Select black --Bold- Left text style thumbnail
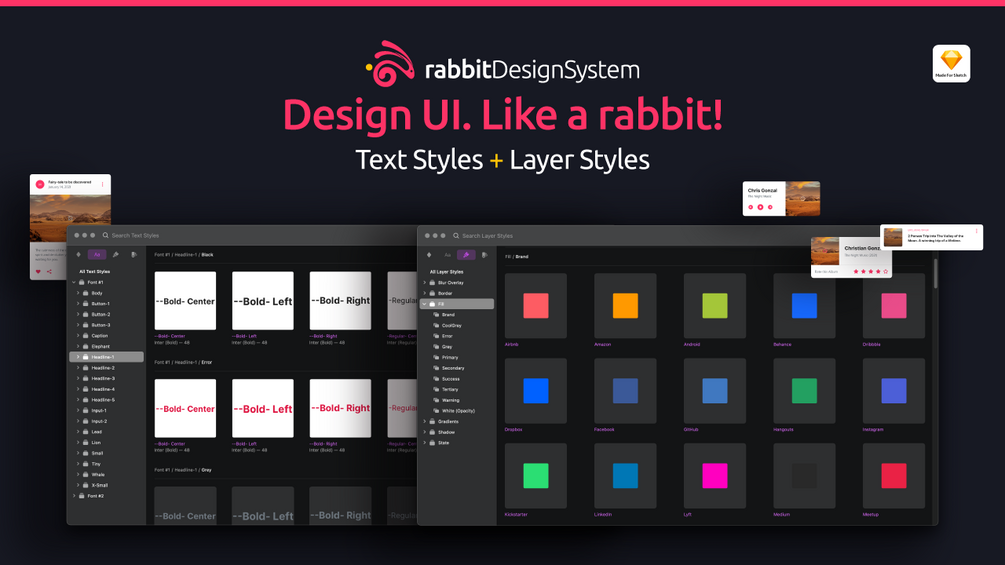Viewport: 1005px width, 565px height. (263, 300)
